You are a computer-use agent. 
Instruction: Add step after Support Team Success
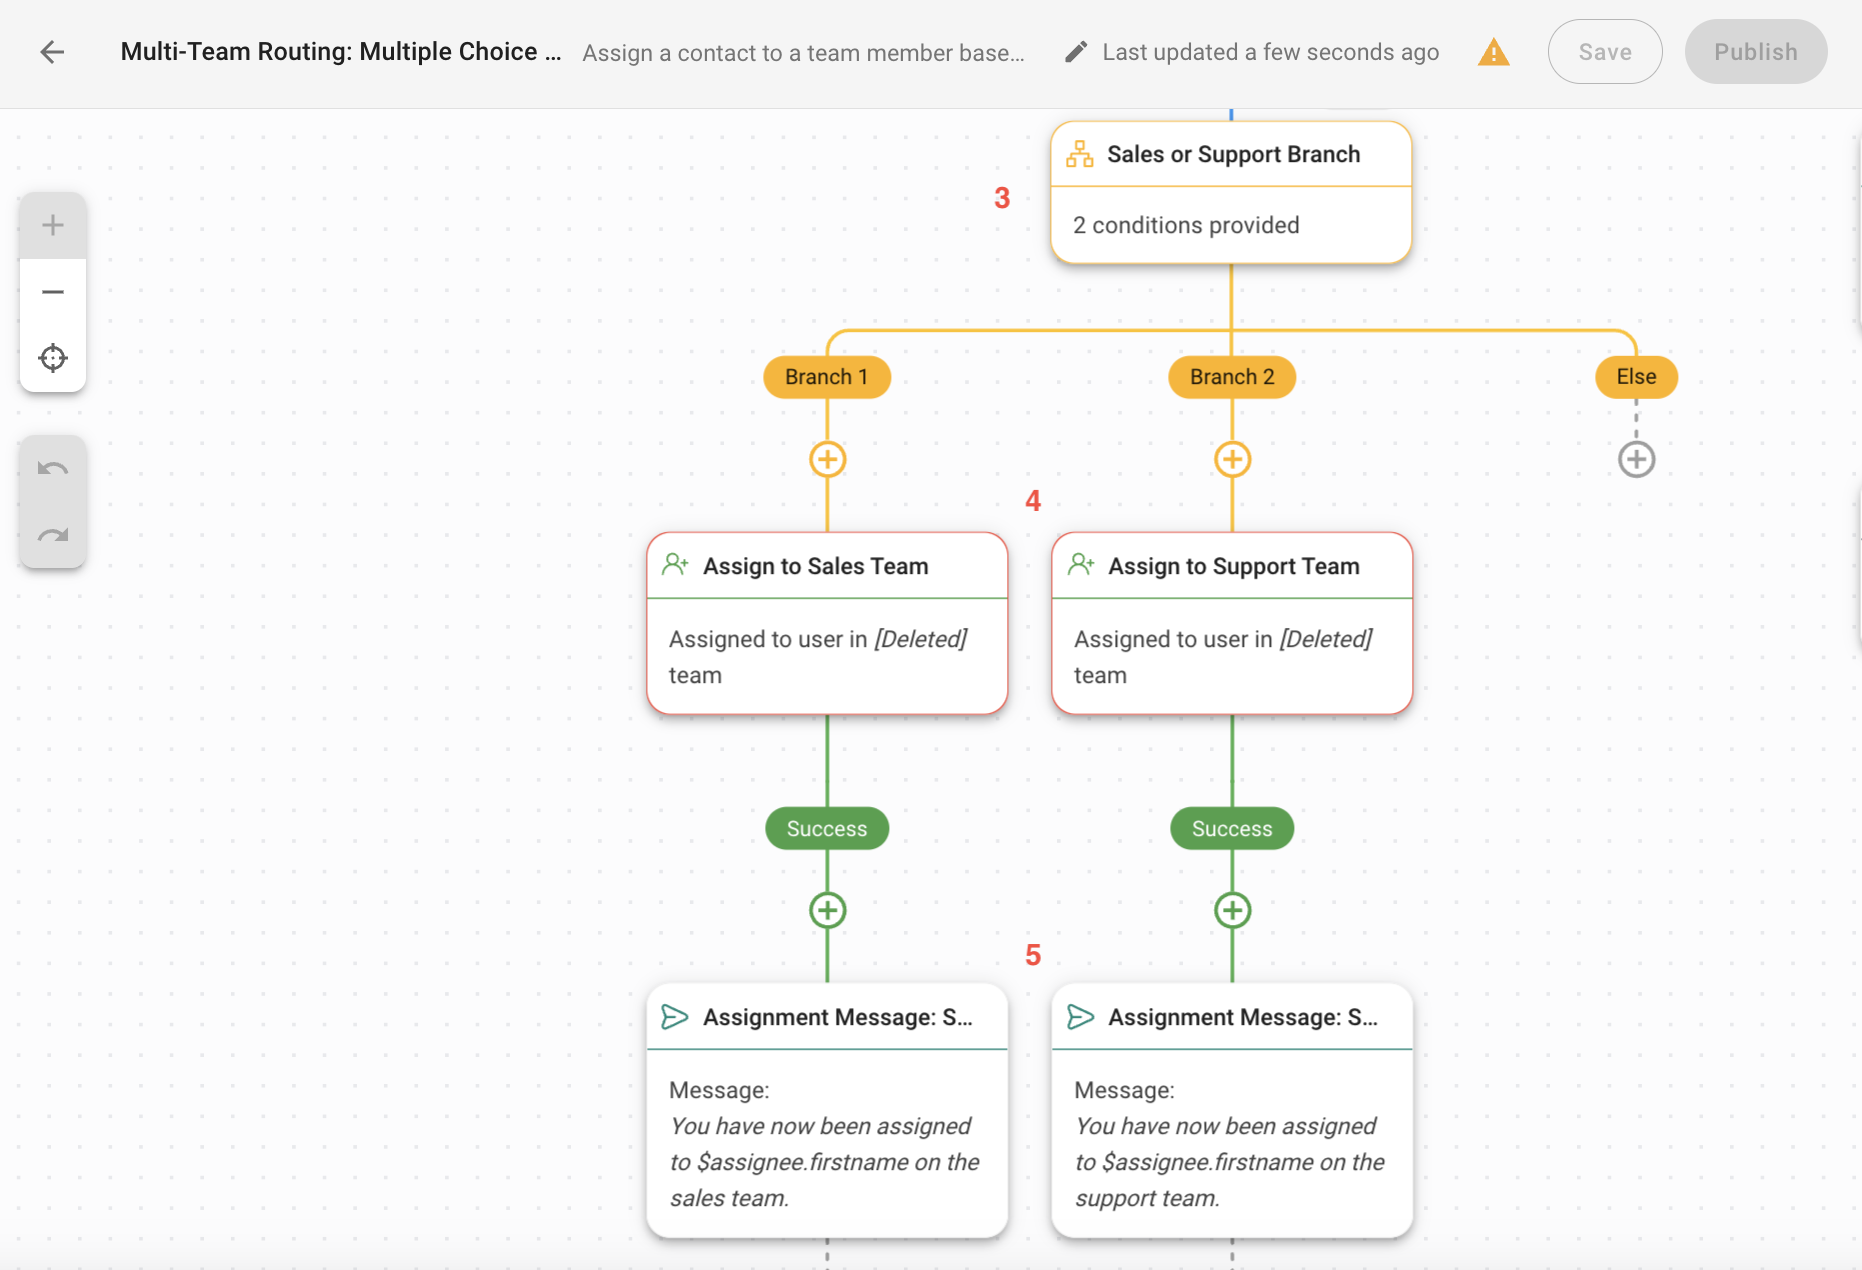click(1232, 910)
